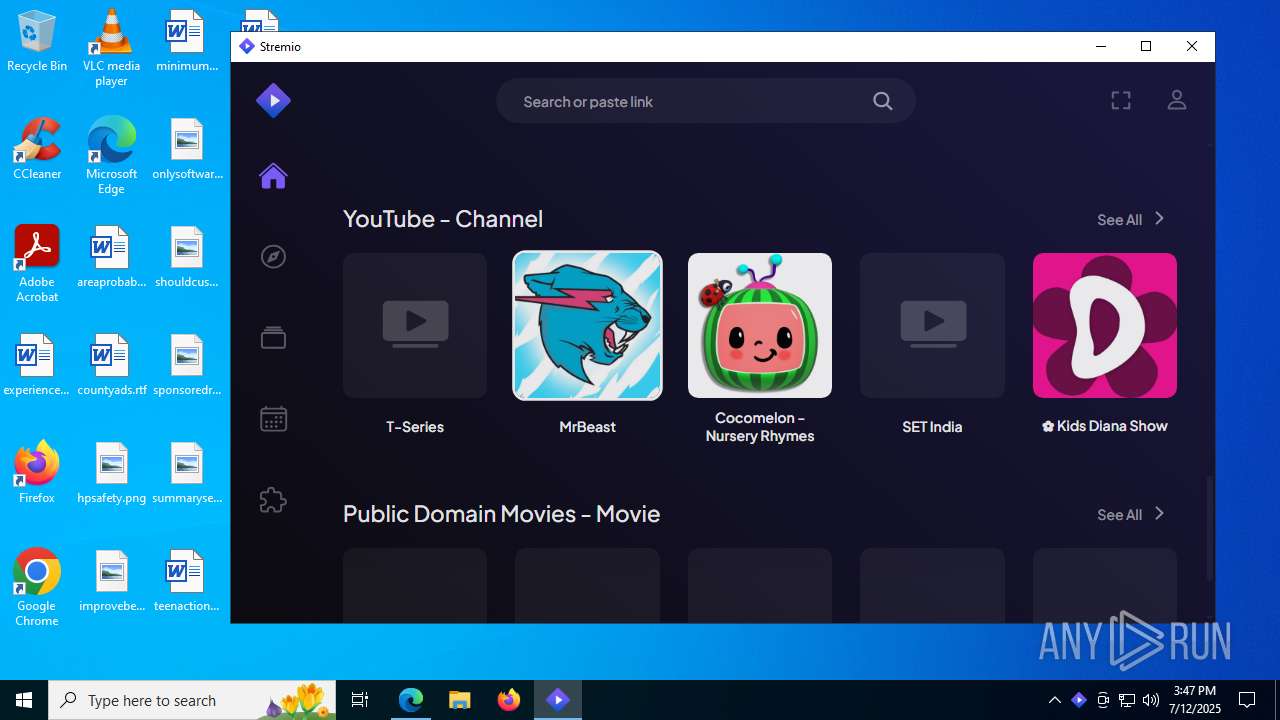Select countyads.rtf desktop file
The image size is (1280, 720).
click(111, 365)
